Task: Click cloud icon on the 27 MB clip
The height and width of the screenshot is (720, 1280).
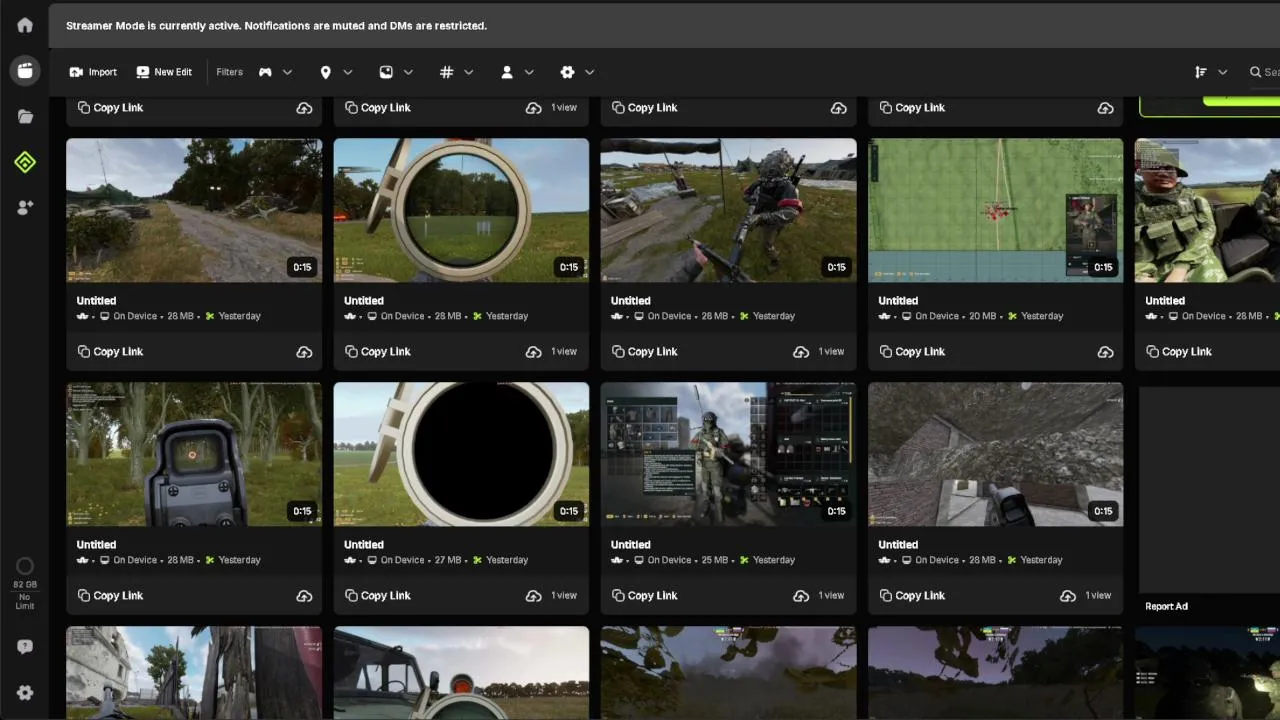Action: point(534,596)
